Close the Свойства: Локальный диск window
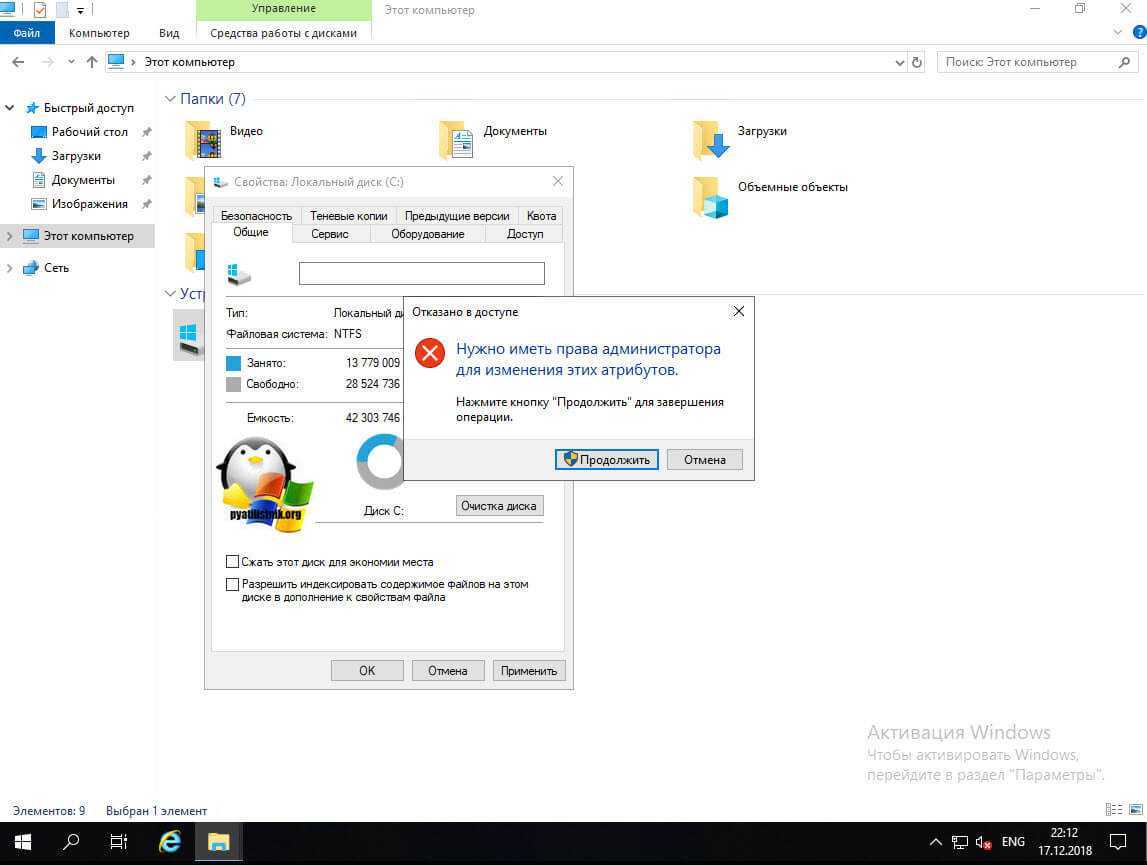This screenshot has height=865, width=1147. [x=558, y=181]
